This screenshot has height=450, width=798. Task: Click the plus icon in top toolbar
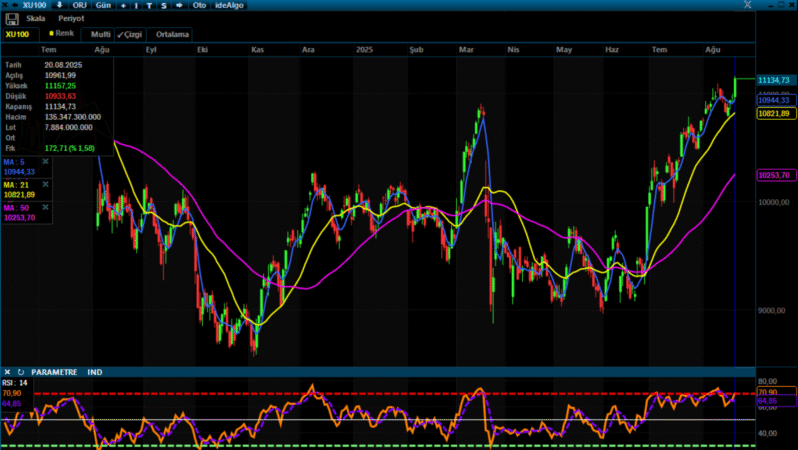click(x=123, y=5)
